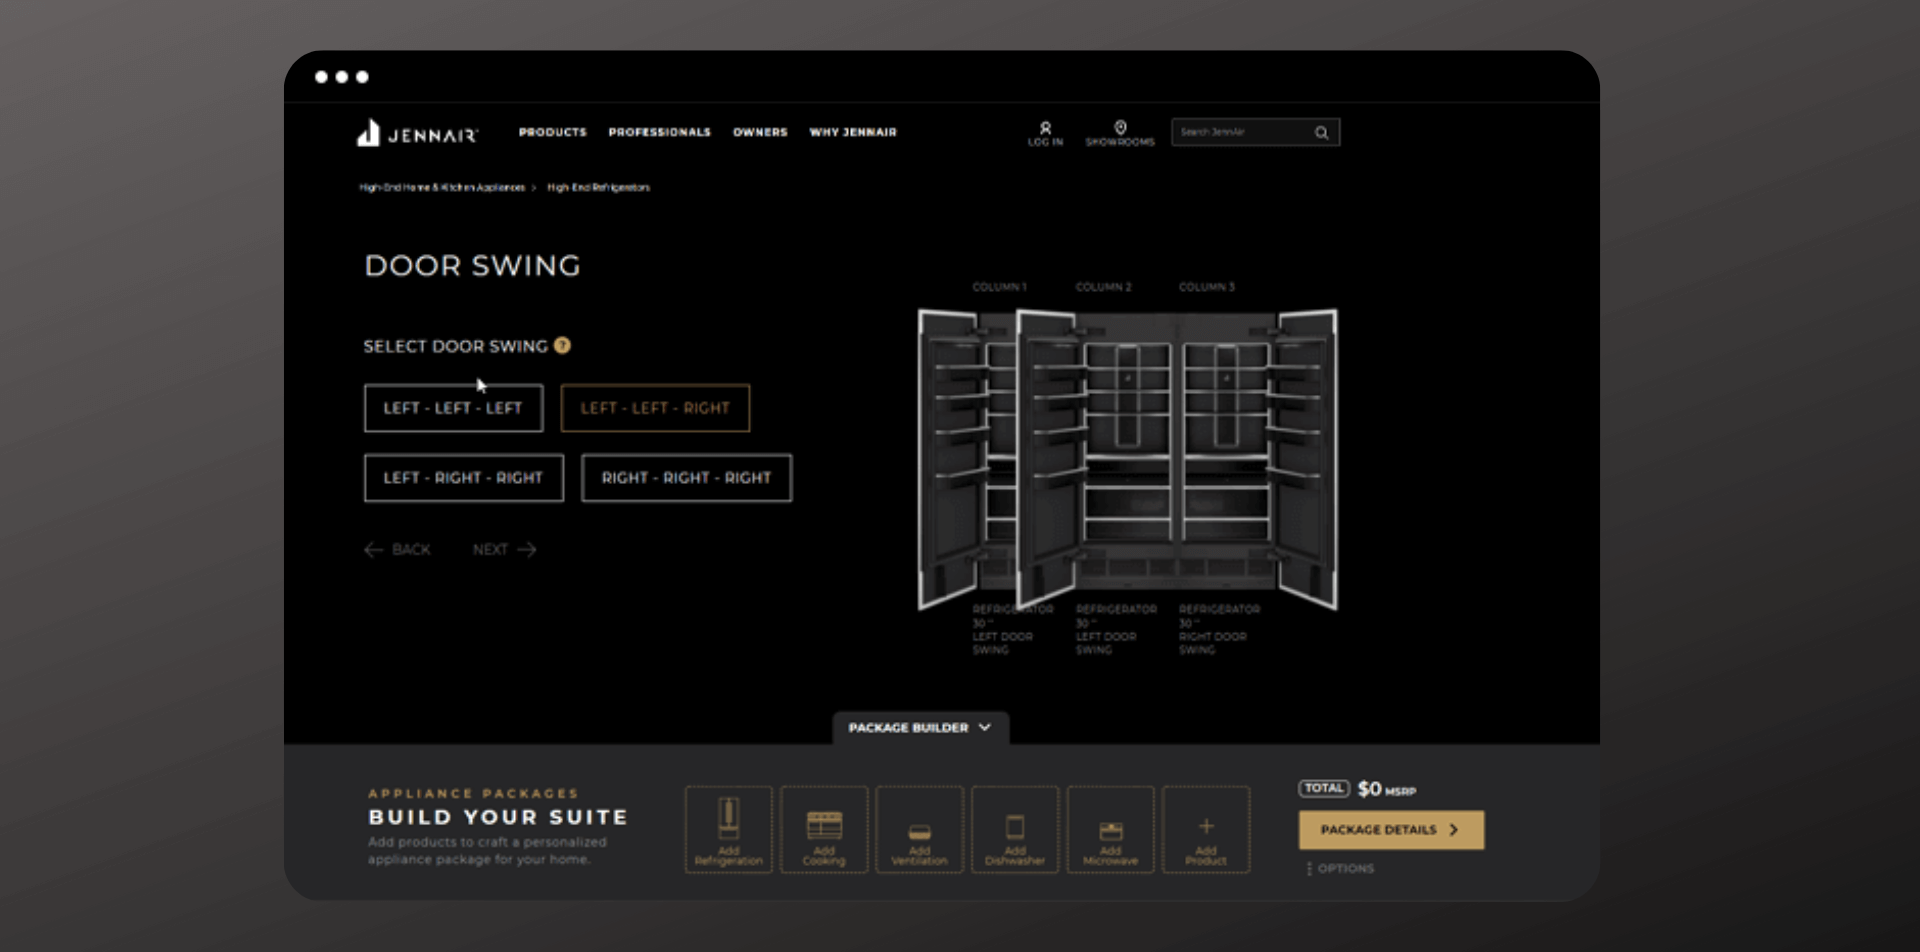Select Left - Left - Left door swing
The width and height of the screenshot is (1920, 952).
click(x=453, y=408)
